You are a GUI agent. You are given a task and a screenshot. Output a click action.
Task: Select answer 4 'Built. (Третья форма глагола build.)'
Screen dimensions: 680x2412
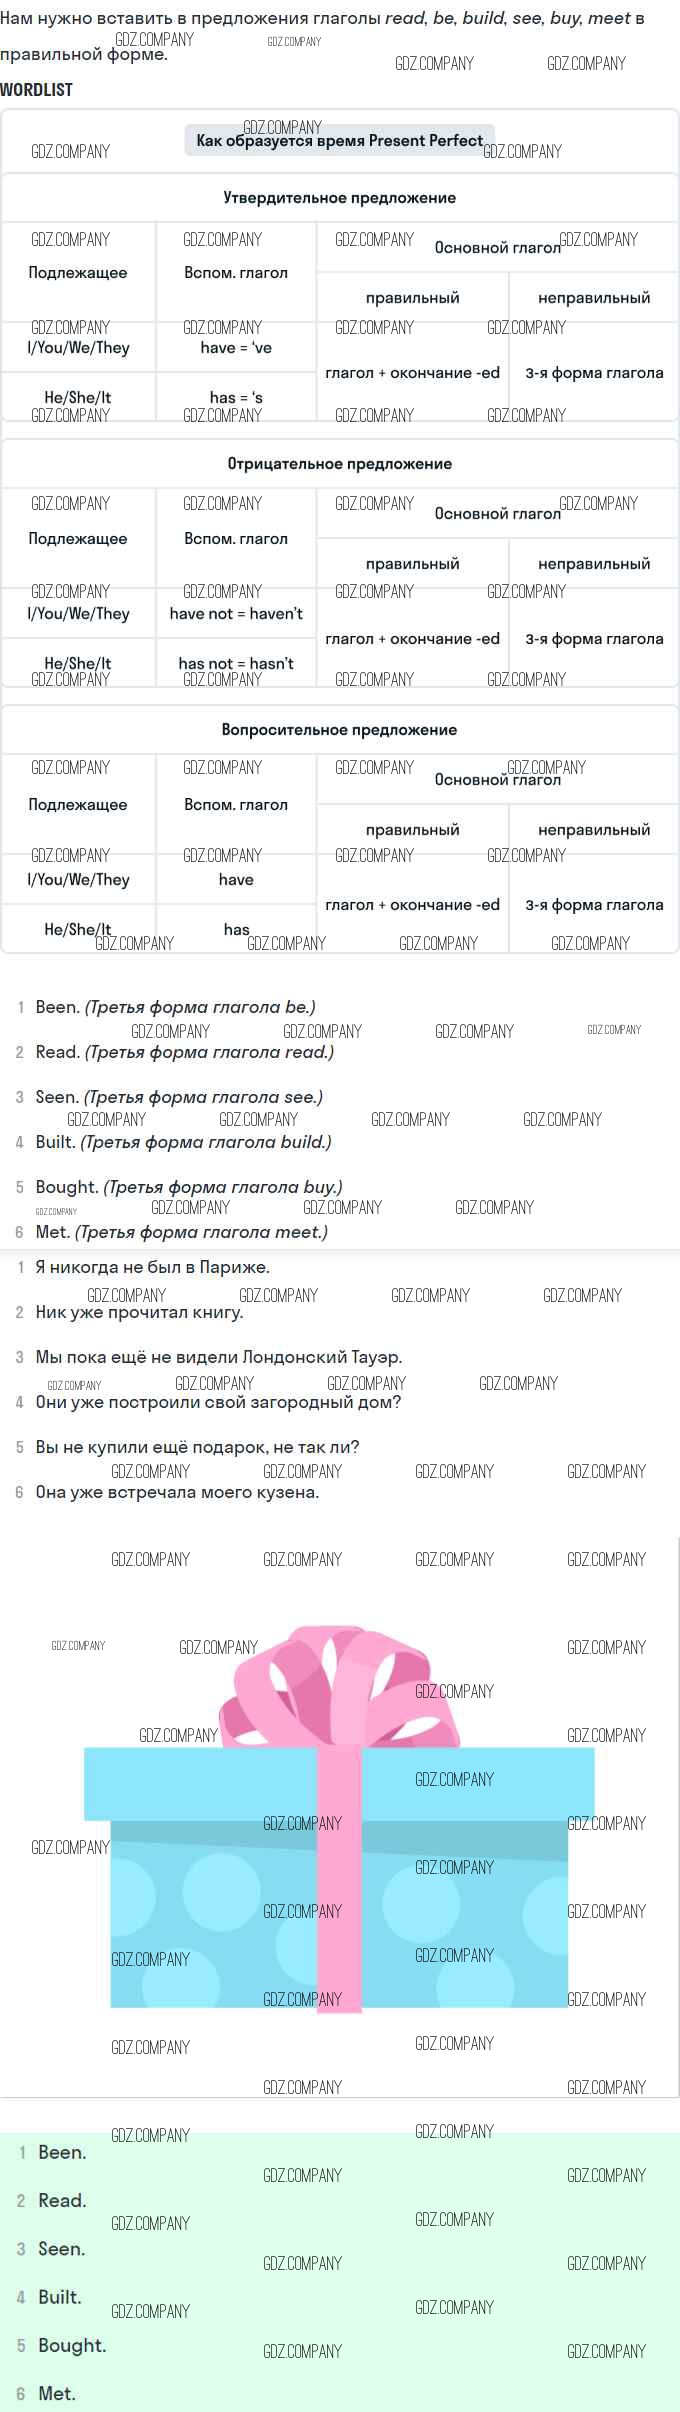(x=183, y=1142)
